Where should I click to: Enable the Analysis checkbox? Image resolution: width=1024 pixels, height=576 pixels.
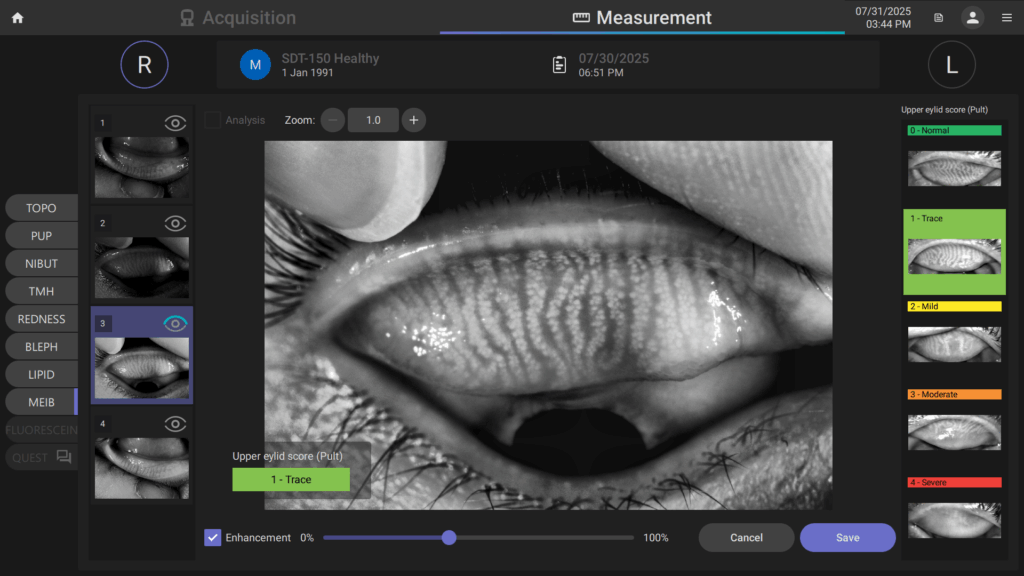coord(213,120)
